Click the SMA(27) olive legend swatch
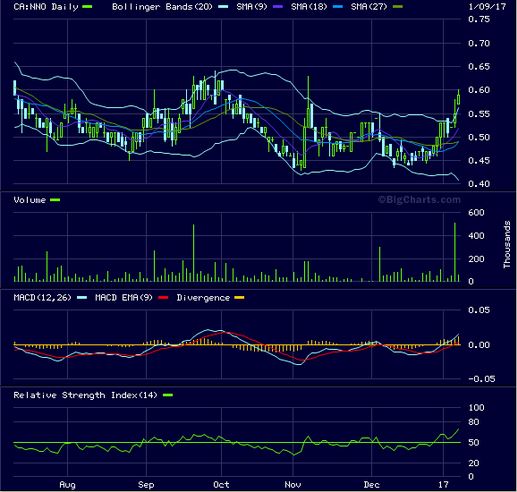The height and width of the screenshot is (492, 517). click(398, 7)
